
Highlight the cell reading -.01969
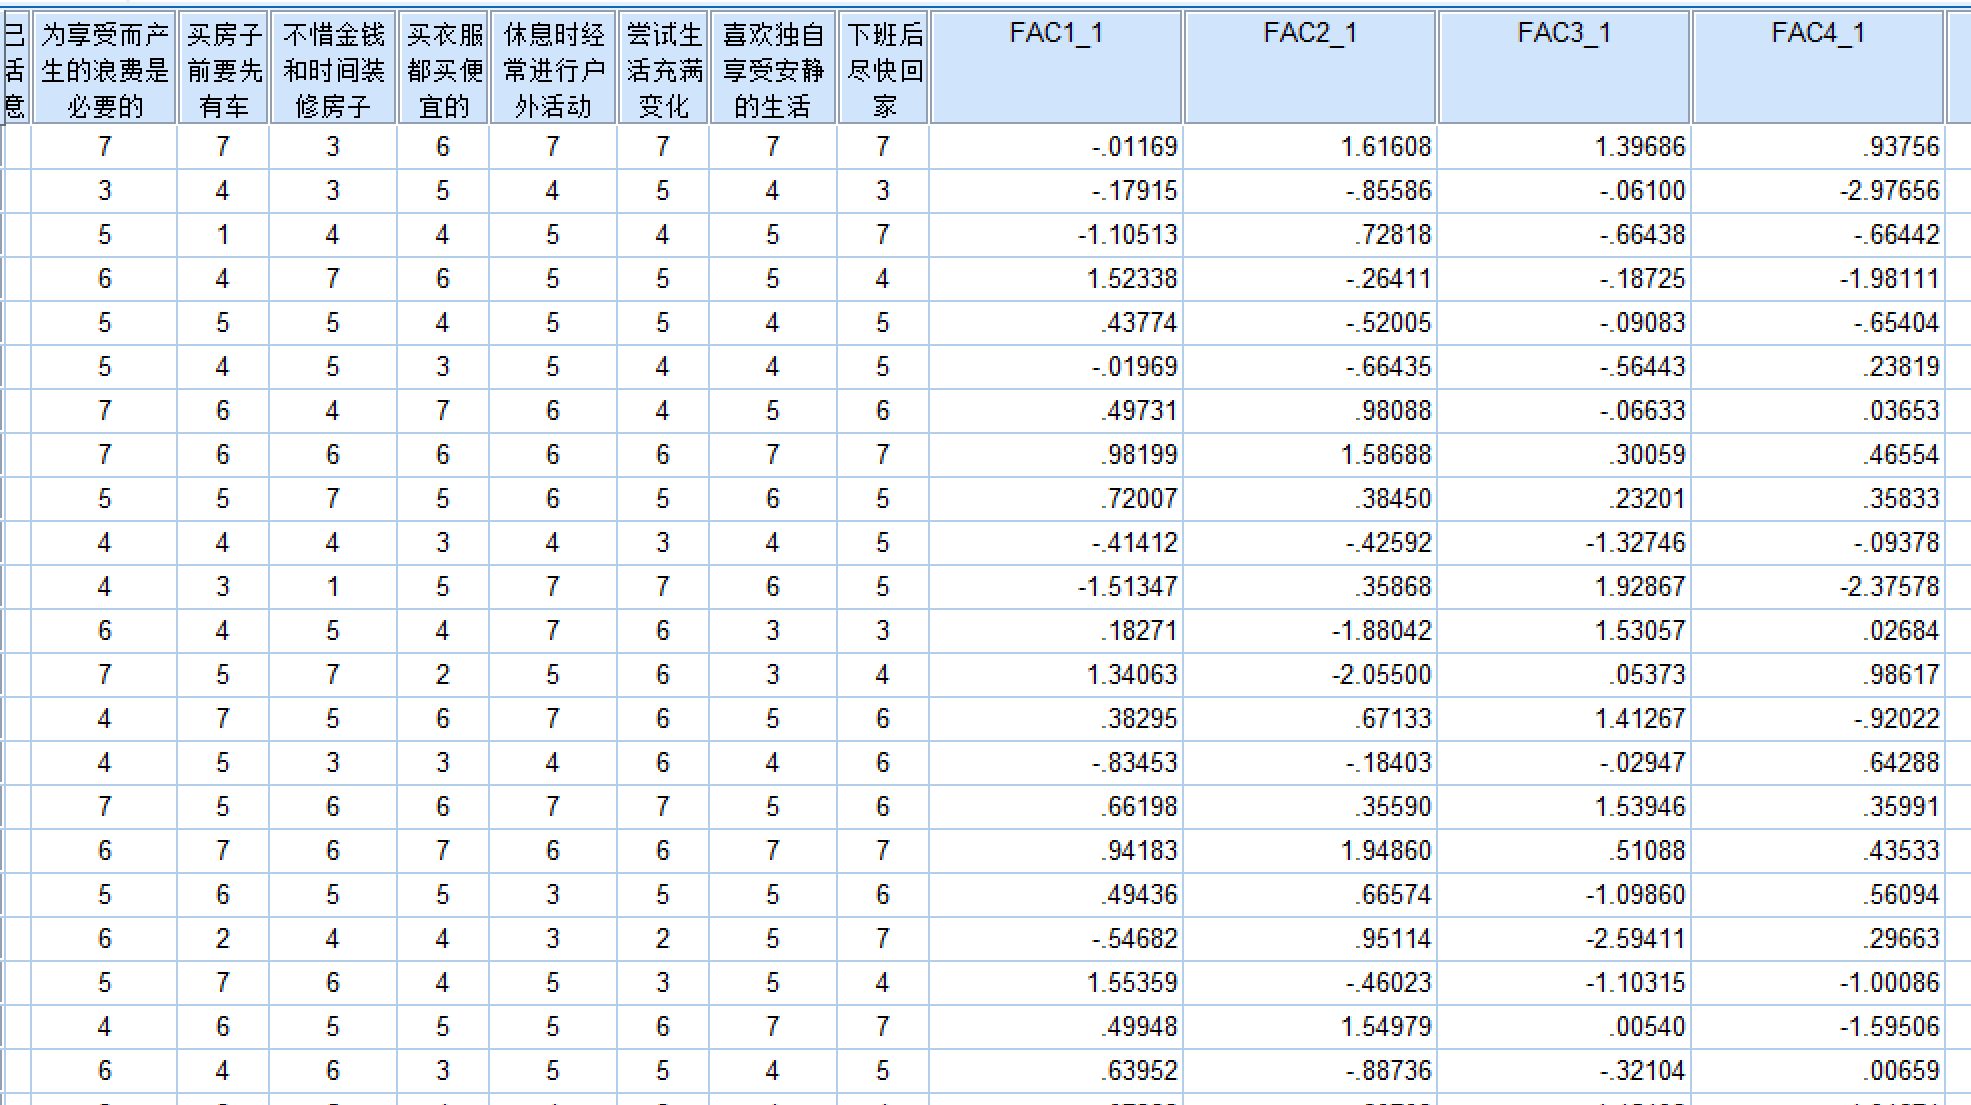point(1056,367)
